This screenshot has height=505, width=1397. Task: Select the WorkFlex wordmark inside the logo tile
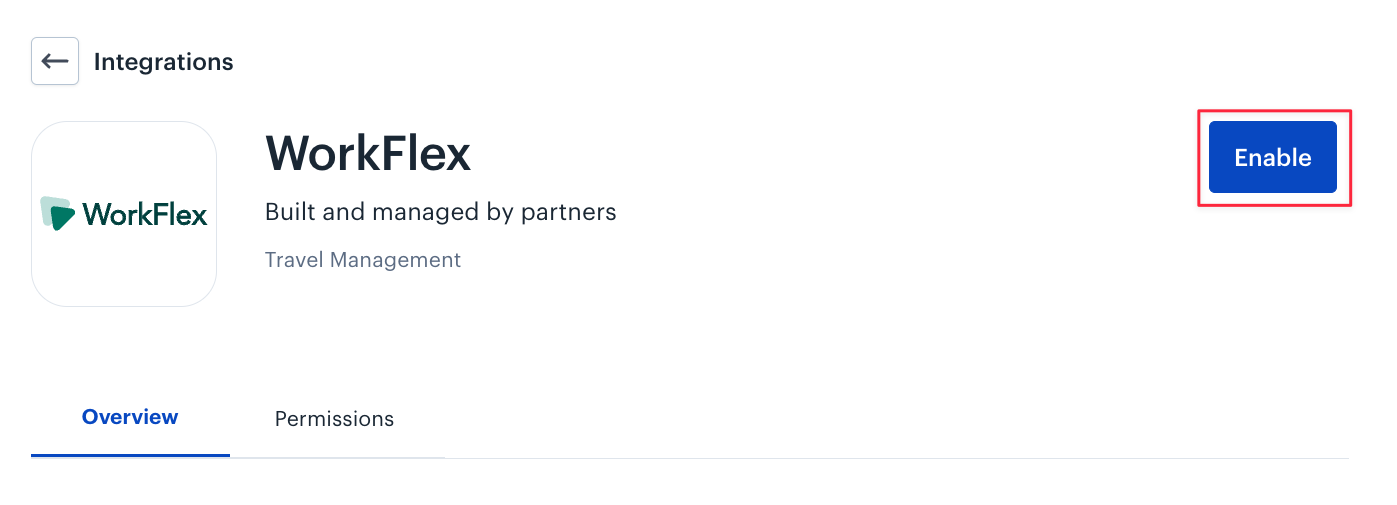click(x=145, y=214)
